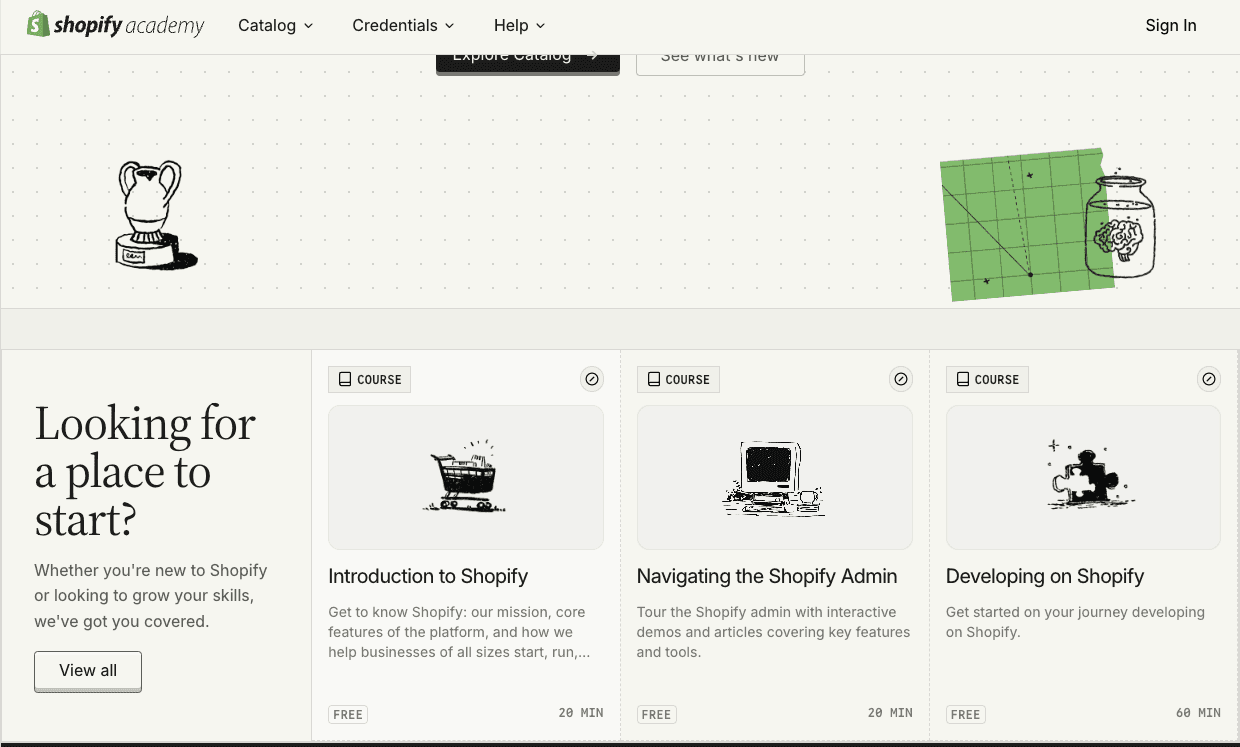The image size is (1240, 747).
Task: Open the computer illustration course thumbnail
Action: 775,477
